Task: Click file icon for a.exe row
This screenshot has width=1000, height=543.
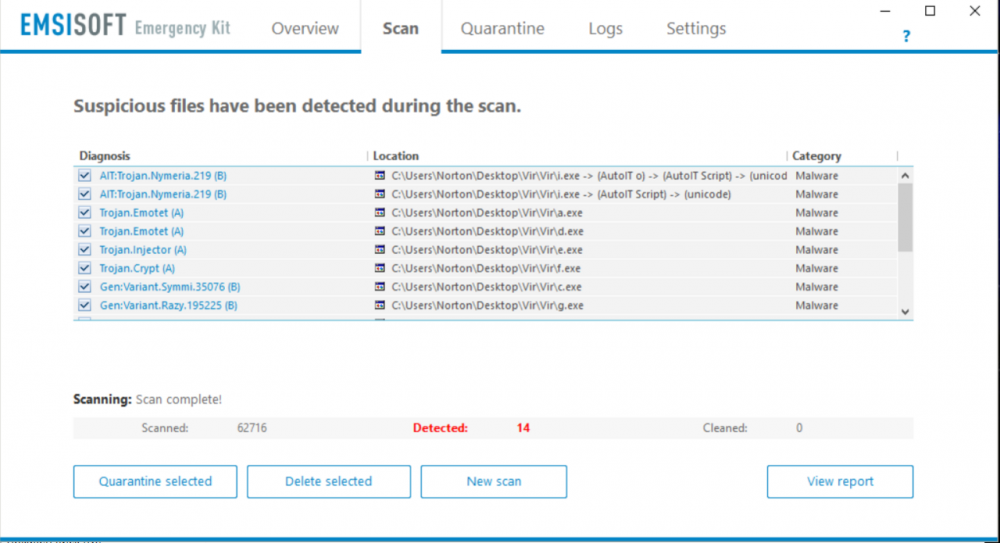Action: coord(380,212)
